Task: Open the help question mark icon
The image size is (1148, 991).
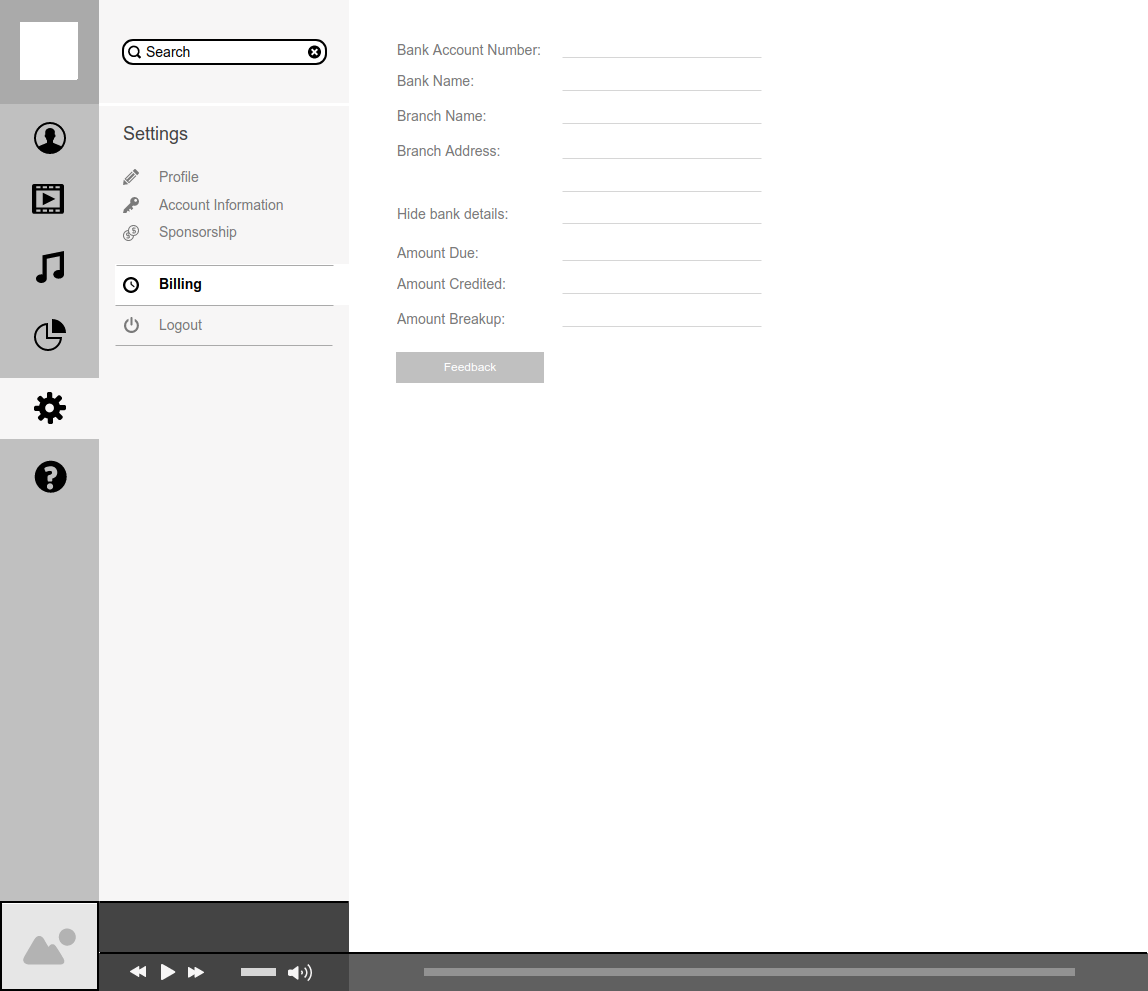Action: tap(51, 477)
